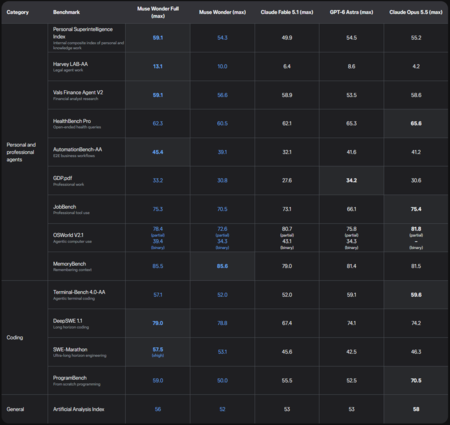The width and height of the screenshot is (450, 425).
Task: Click the "GDP.pdf" benchmark name
Action: (62, 178)
